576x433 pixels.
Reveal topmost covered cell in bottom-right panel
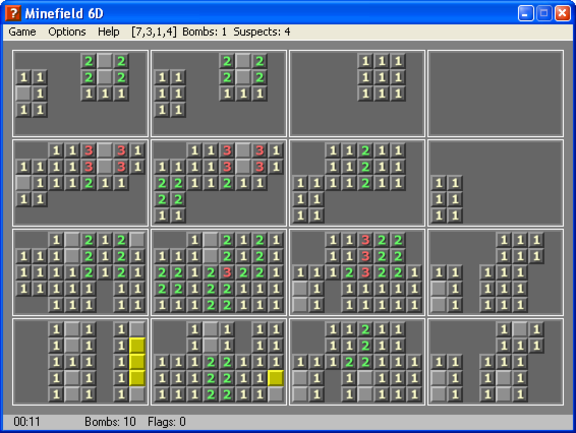pos(520,329)
